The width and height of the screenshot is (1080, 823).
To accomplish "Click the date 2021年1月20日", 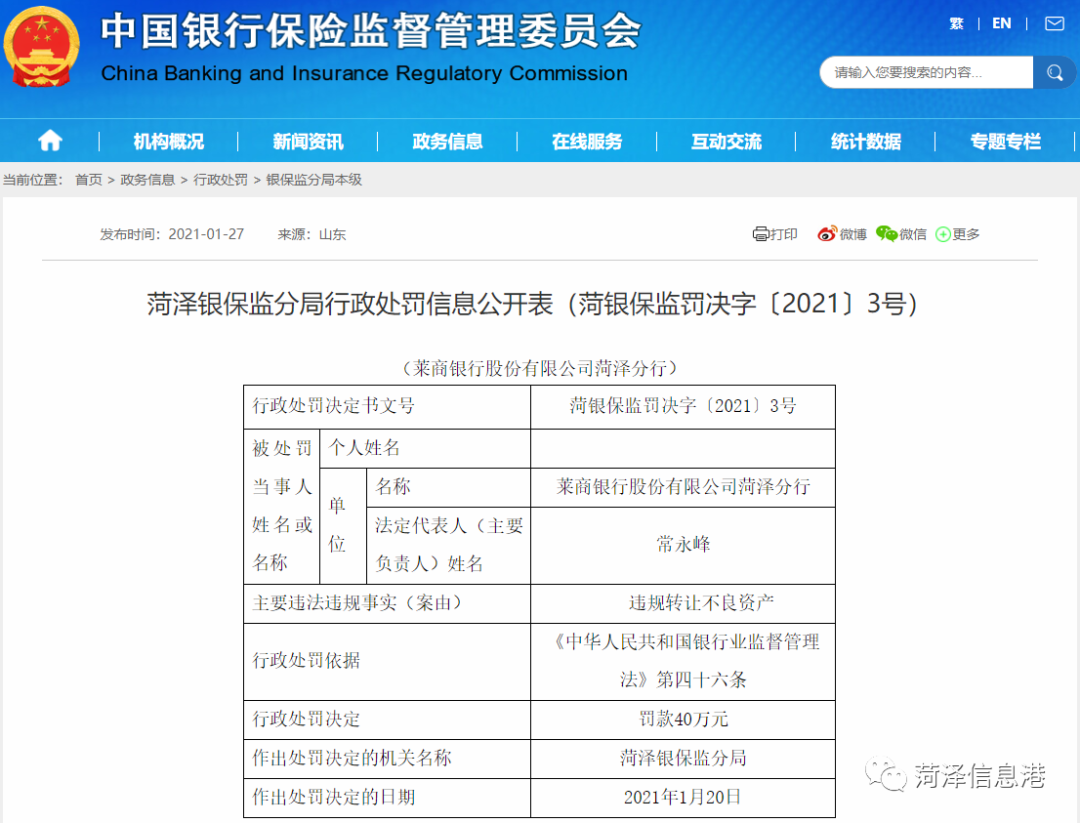I will 683,798.
